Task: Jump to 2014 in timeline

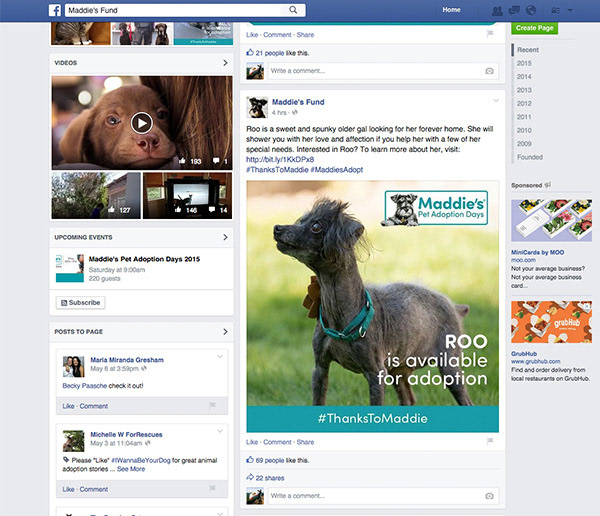Action: (x=524, y=77)
